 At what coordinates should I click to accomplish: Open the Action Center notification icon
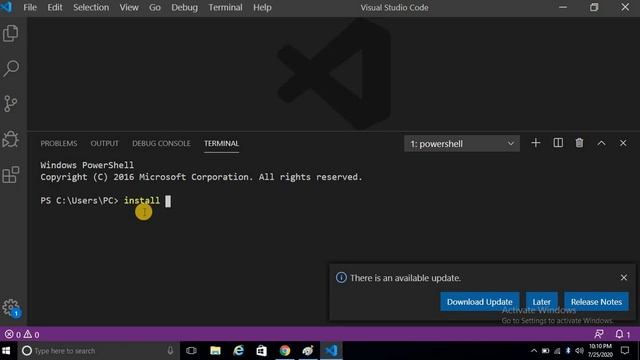(625, 351)
